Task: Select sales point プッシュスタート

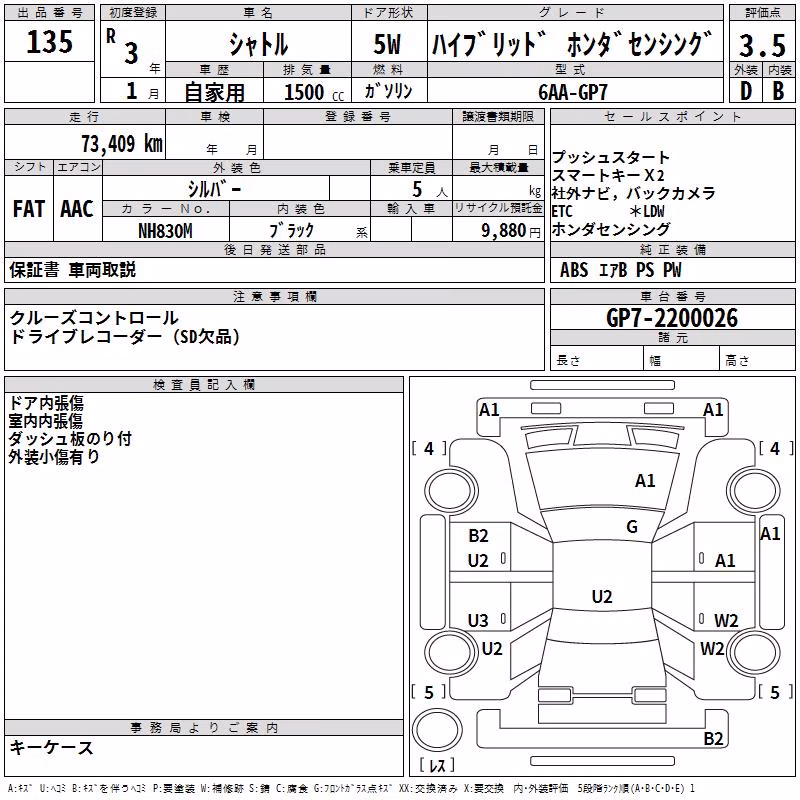Action: coord(611,157)
